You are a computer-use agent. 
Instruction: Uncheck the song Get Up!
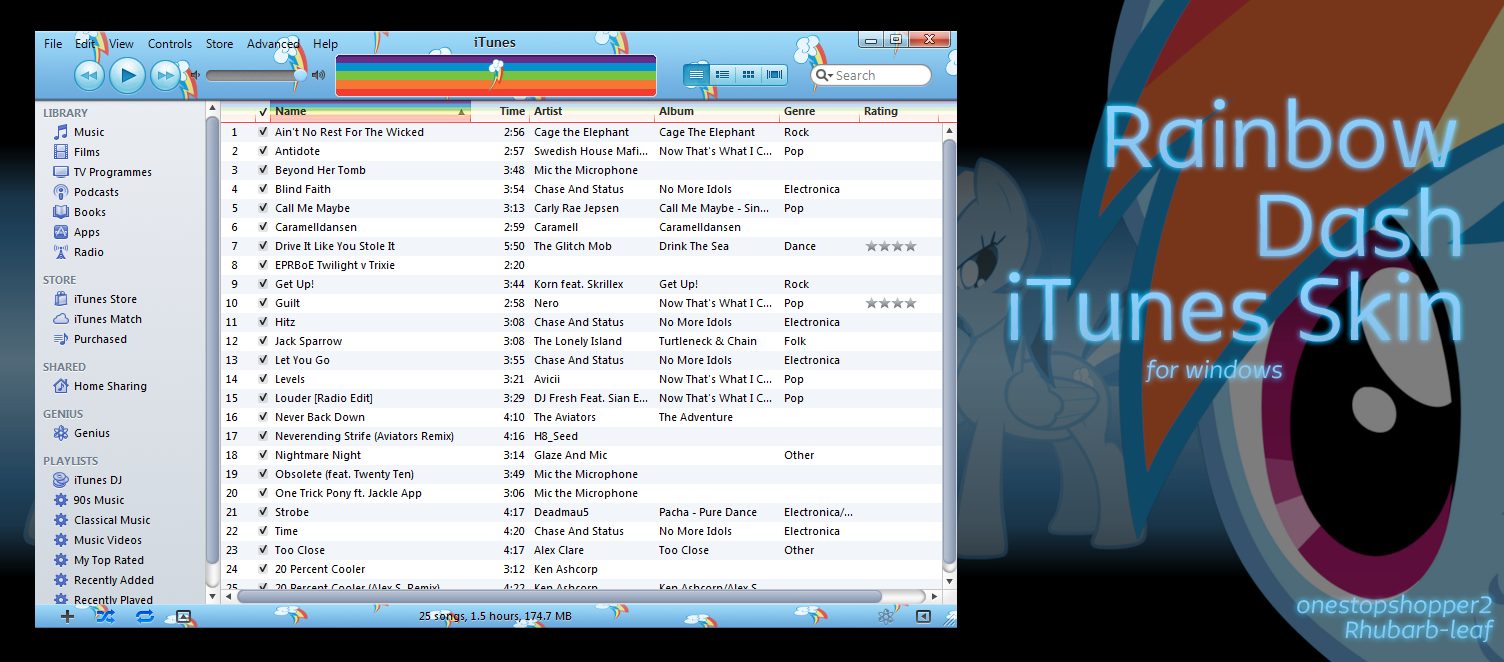[x=261, y=283]
